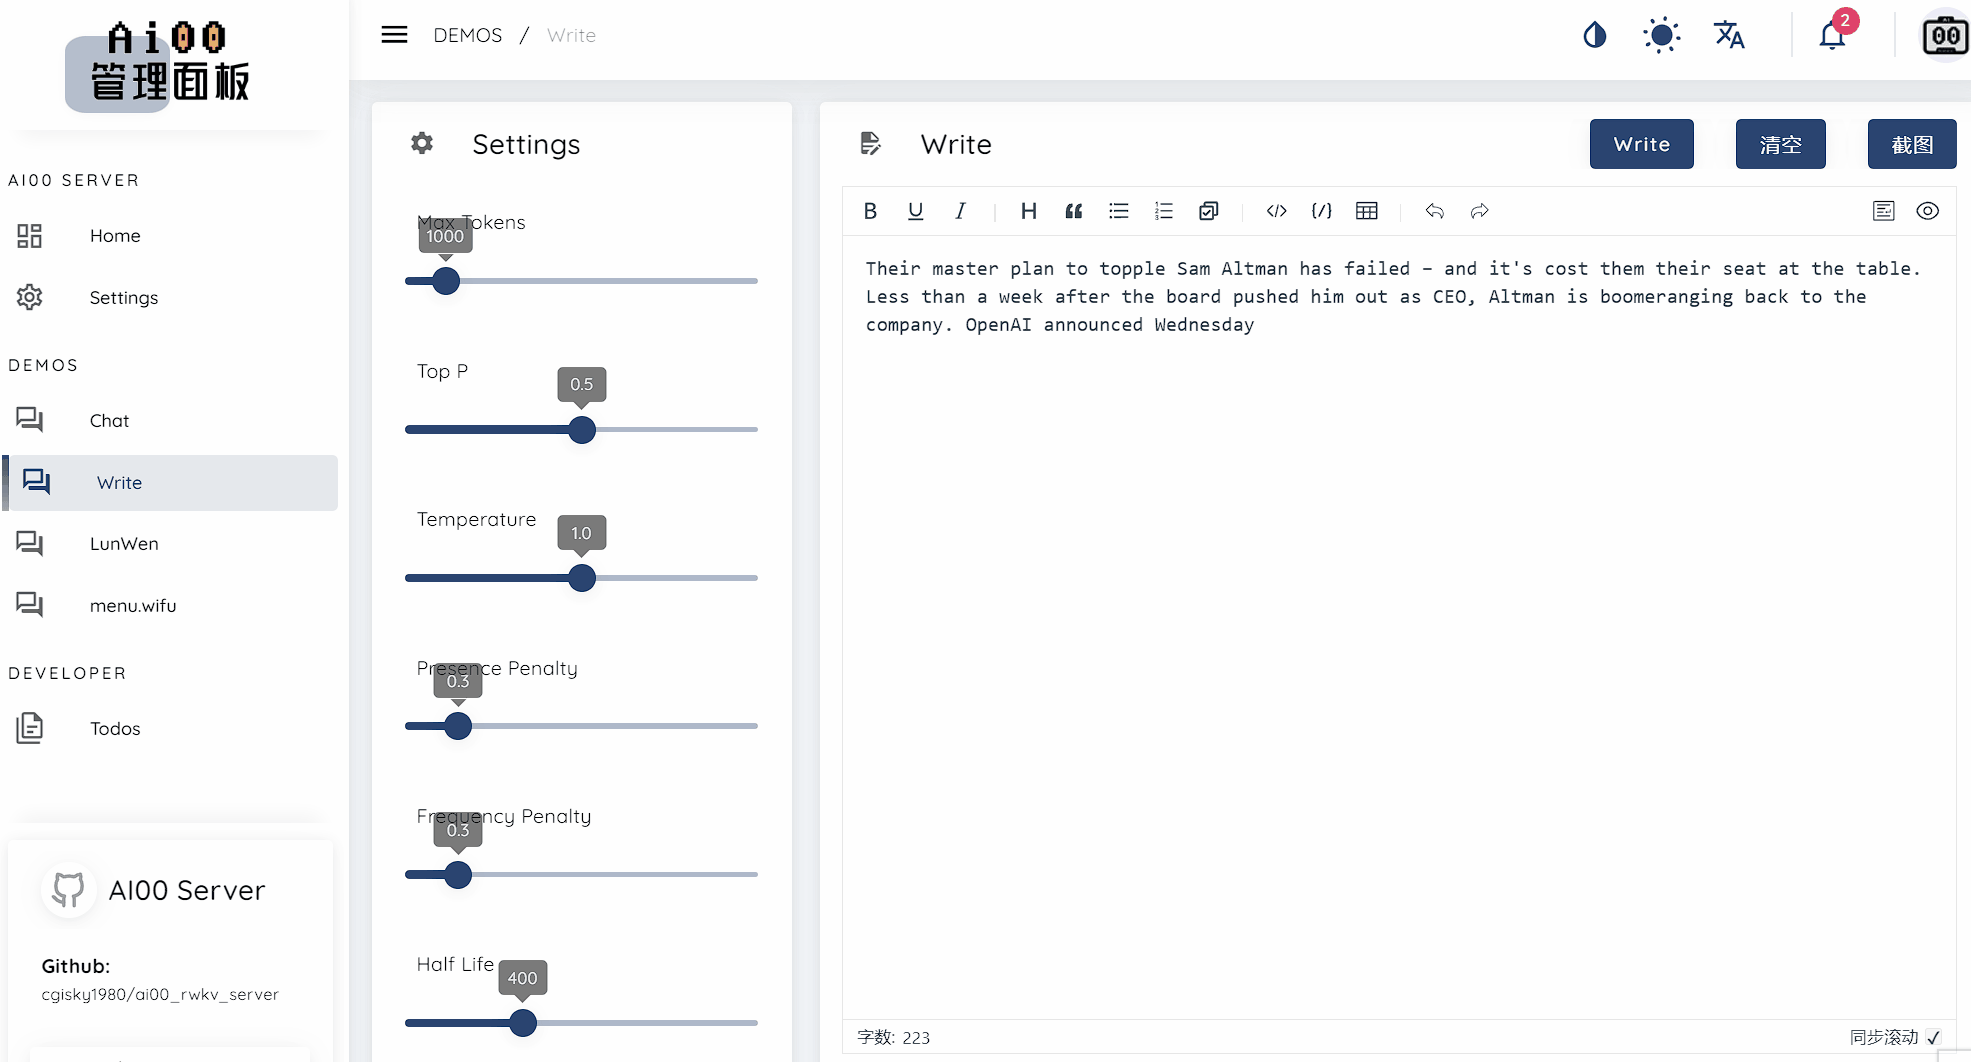Apply bold formatting in editor toolbar
1971x1062 pixels.
pos(870,211)
